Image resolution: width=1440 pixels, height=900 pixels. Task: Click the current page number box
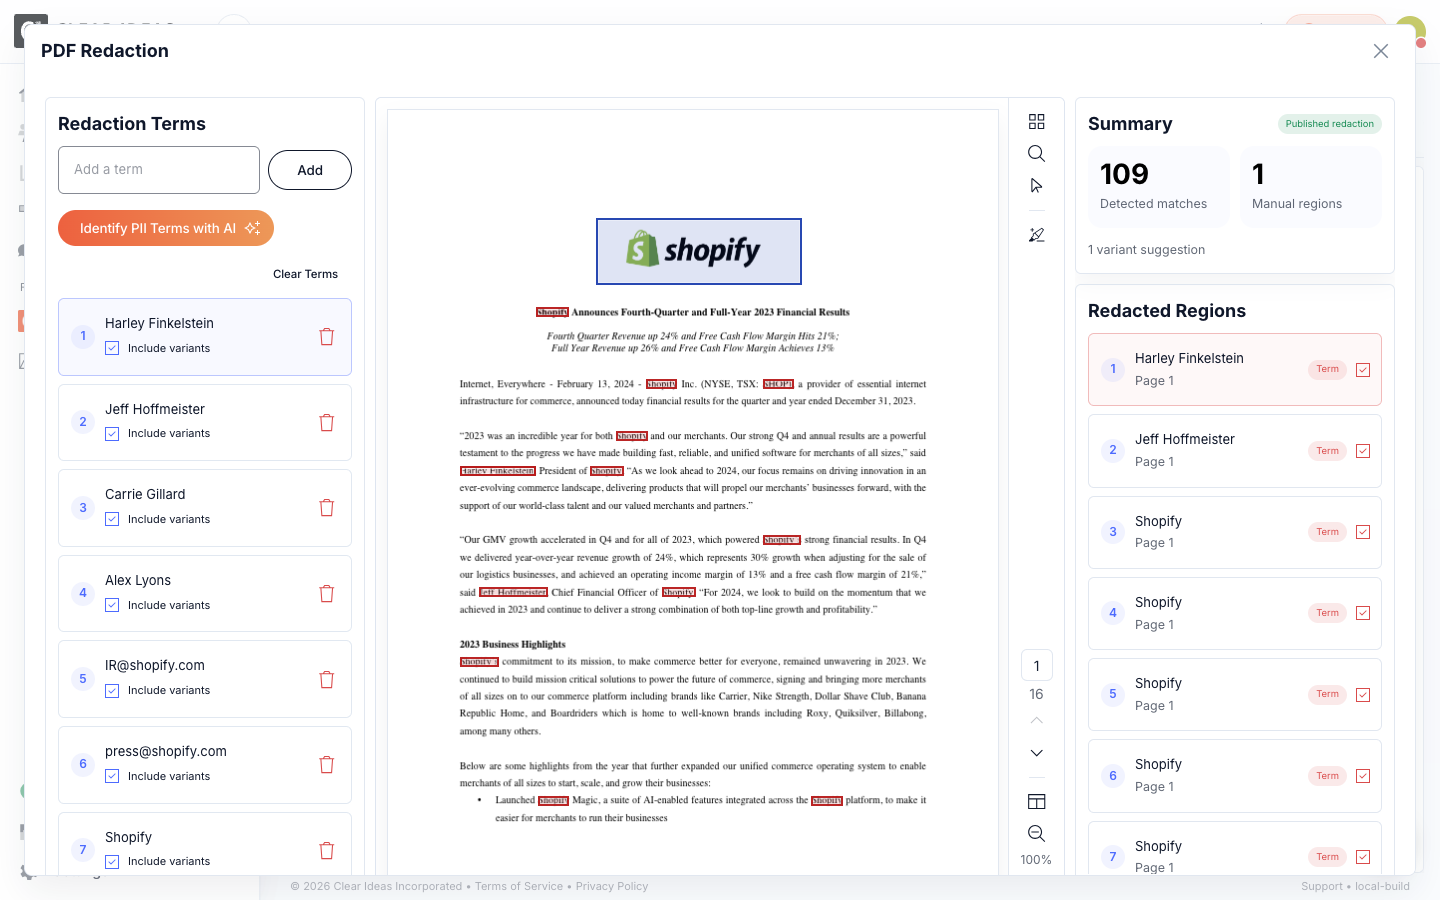pos(1036,666)
